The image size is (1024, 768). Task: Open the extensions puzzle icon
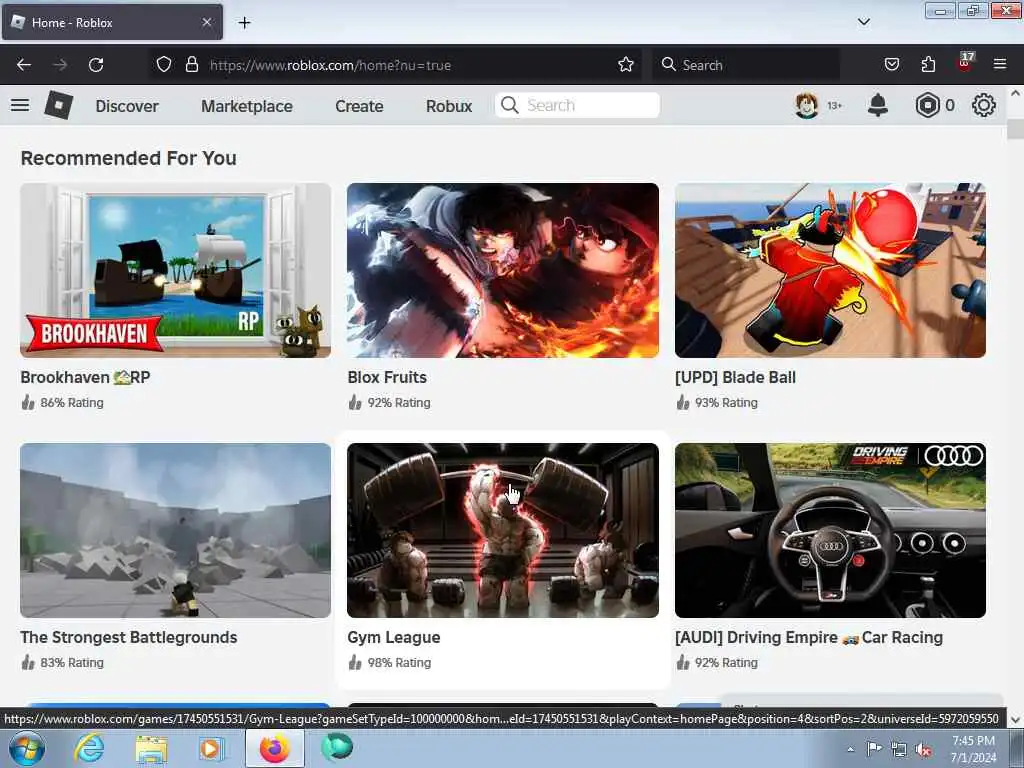pyautogui.click(x=928, y=65)
